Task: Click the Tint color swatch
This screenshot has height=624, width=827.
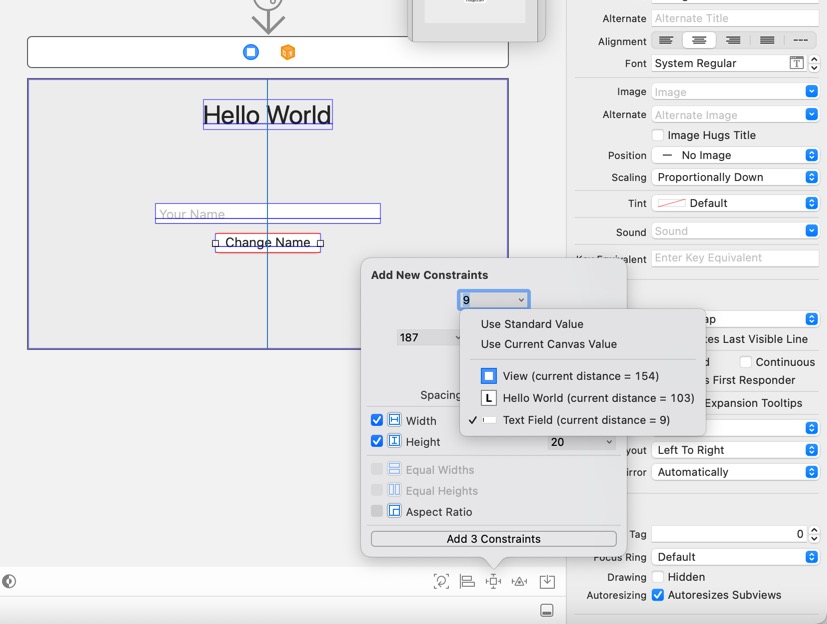Action: (x=671, y=203)
